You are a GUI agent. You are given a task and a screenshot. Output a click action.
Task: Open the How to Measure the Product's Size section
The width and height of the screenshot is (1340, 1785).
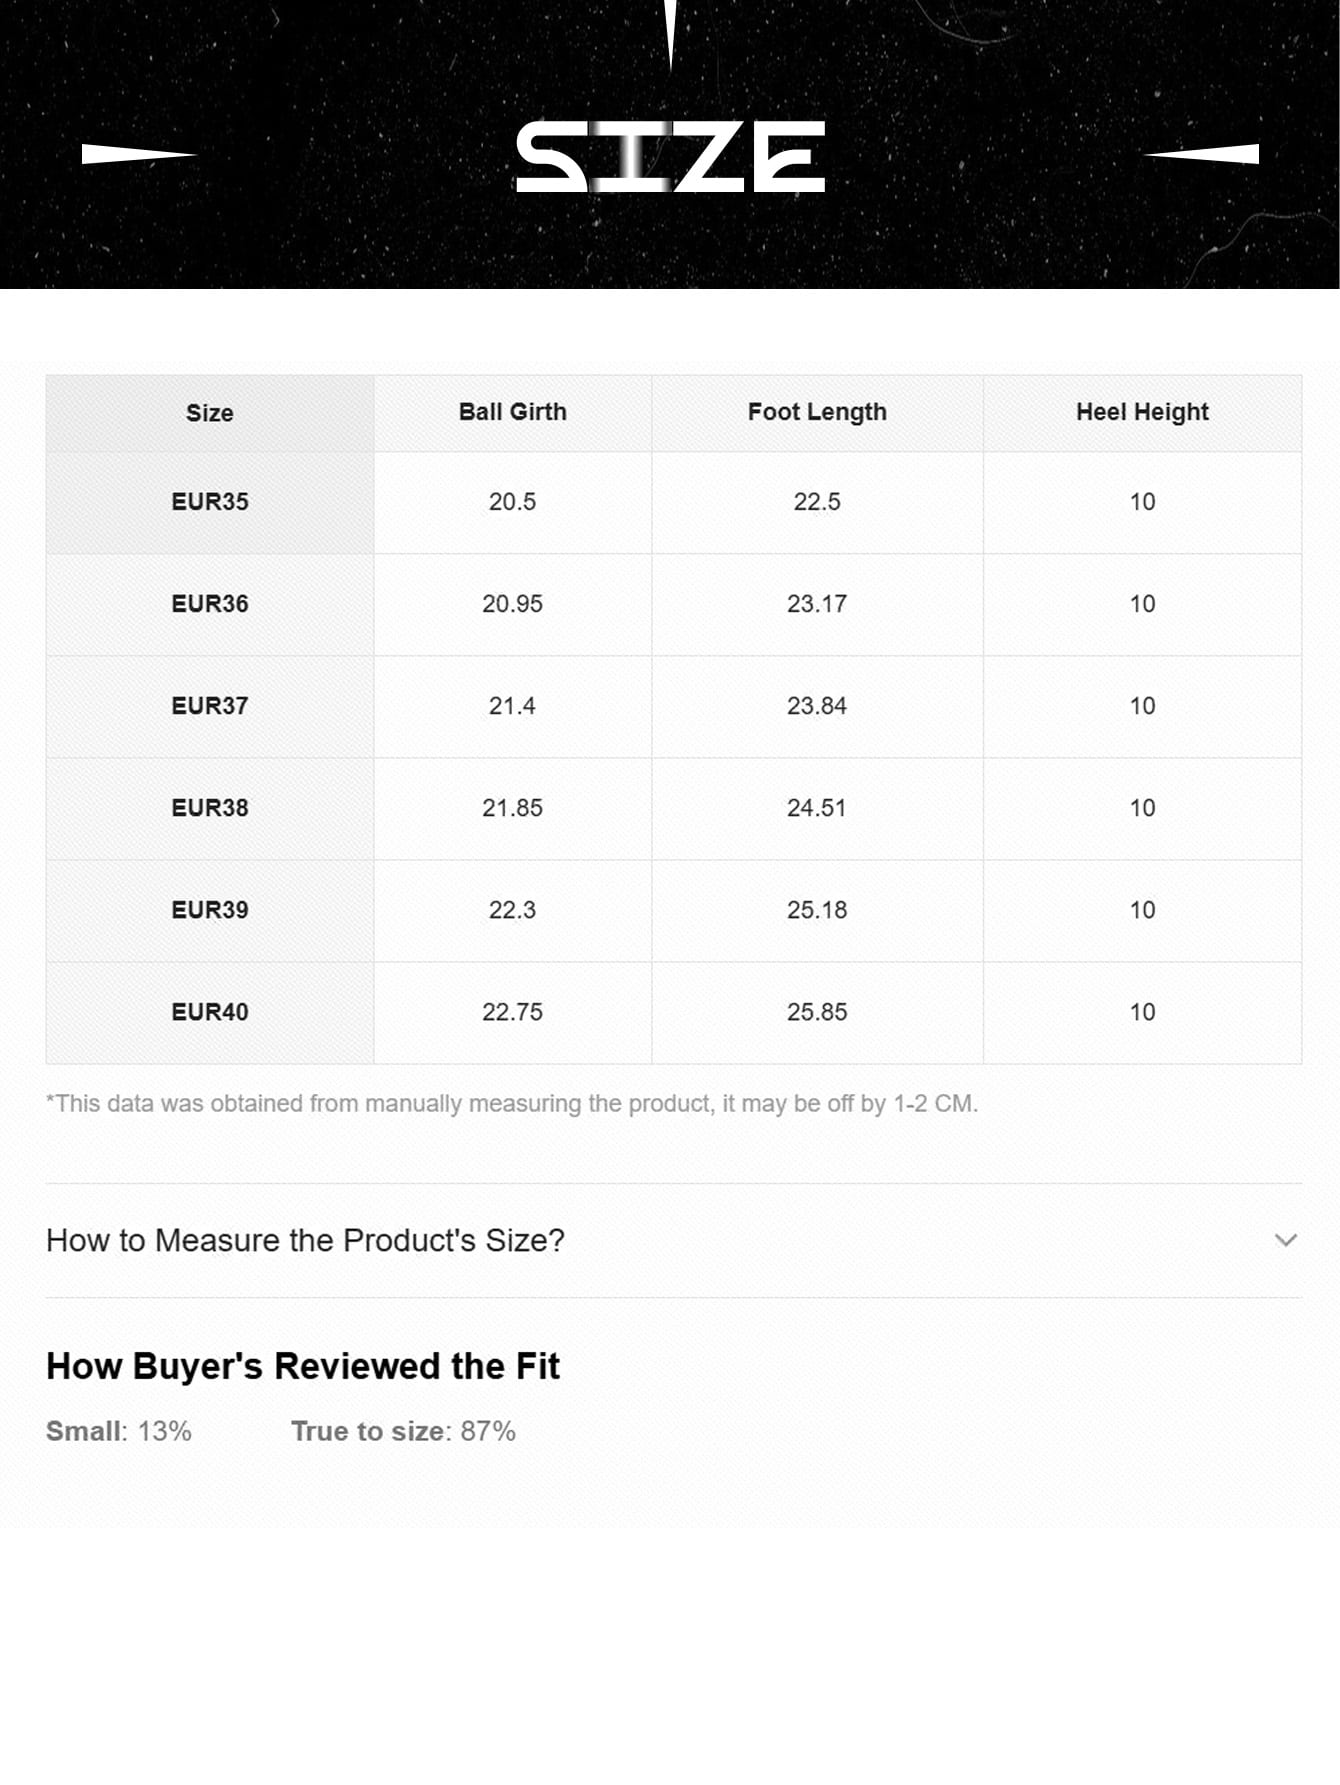pos(305,1240)
